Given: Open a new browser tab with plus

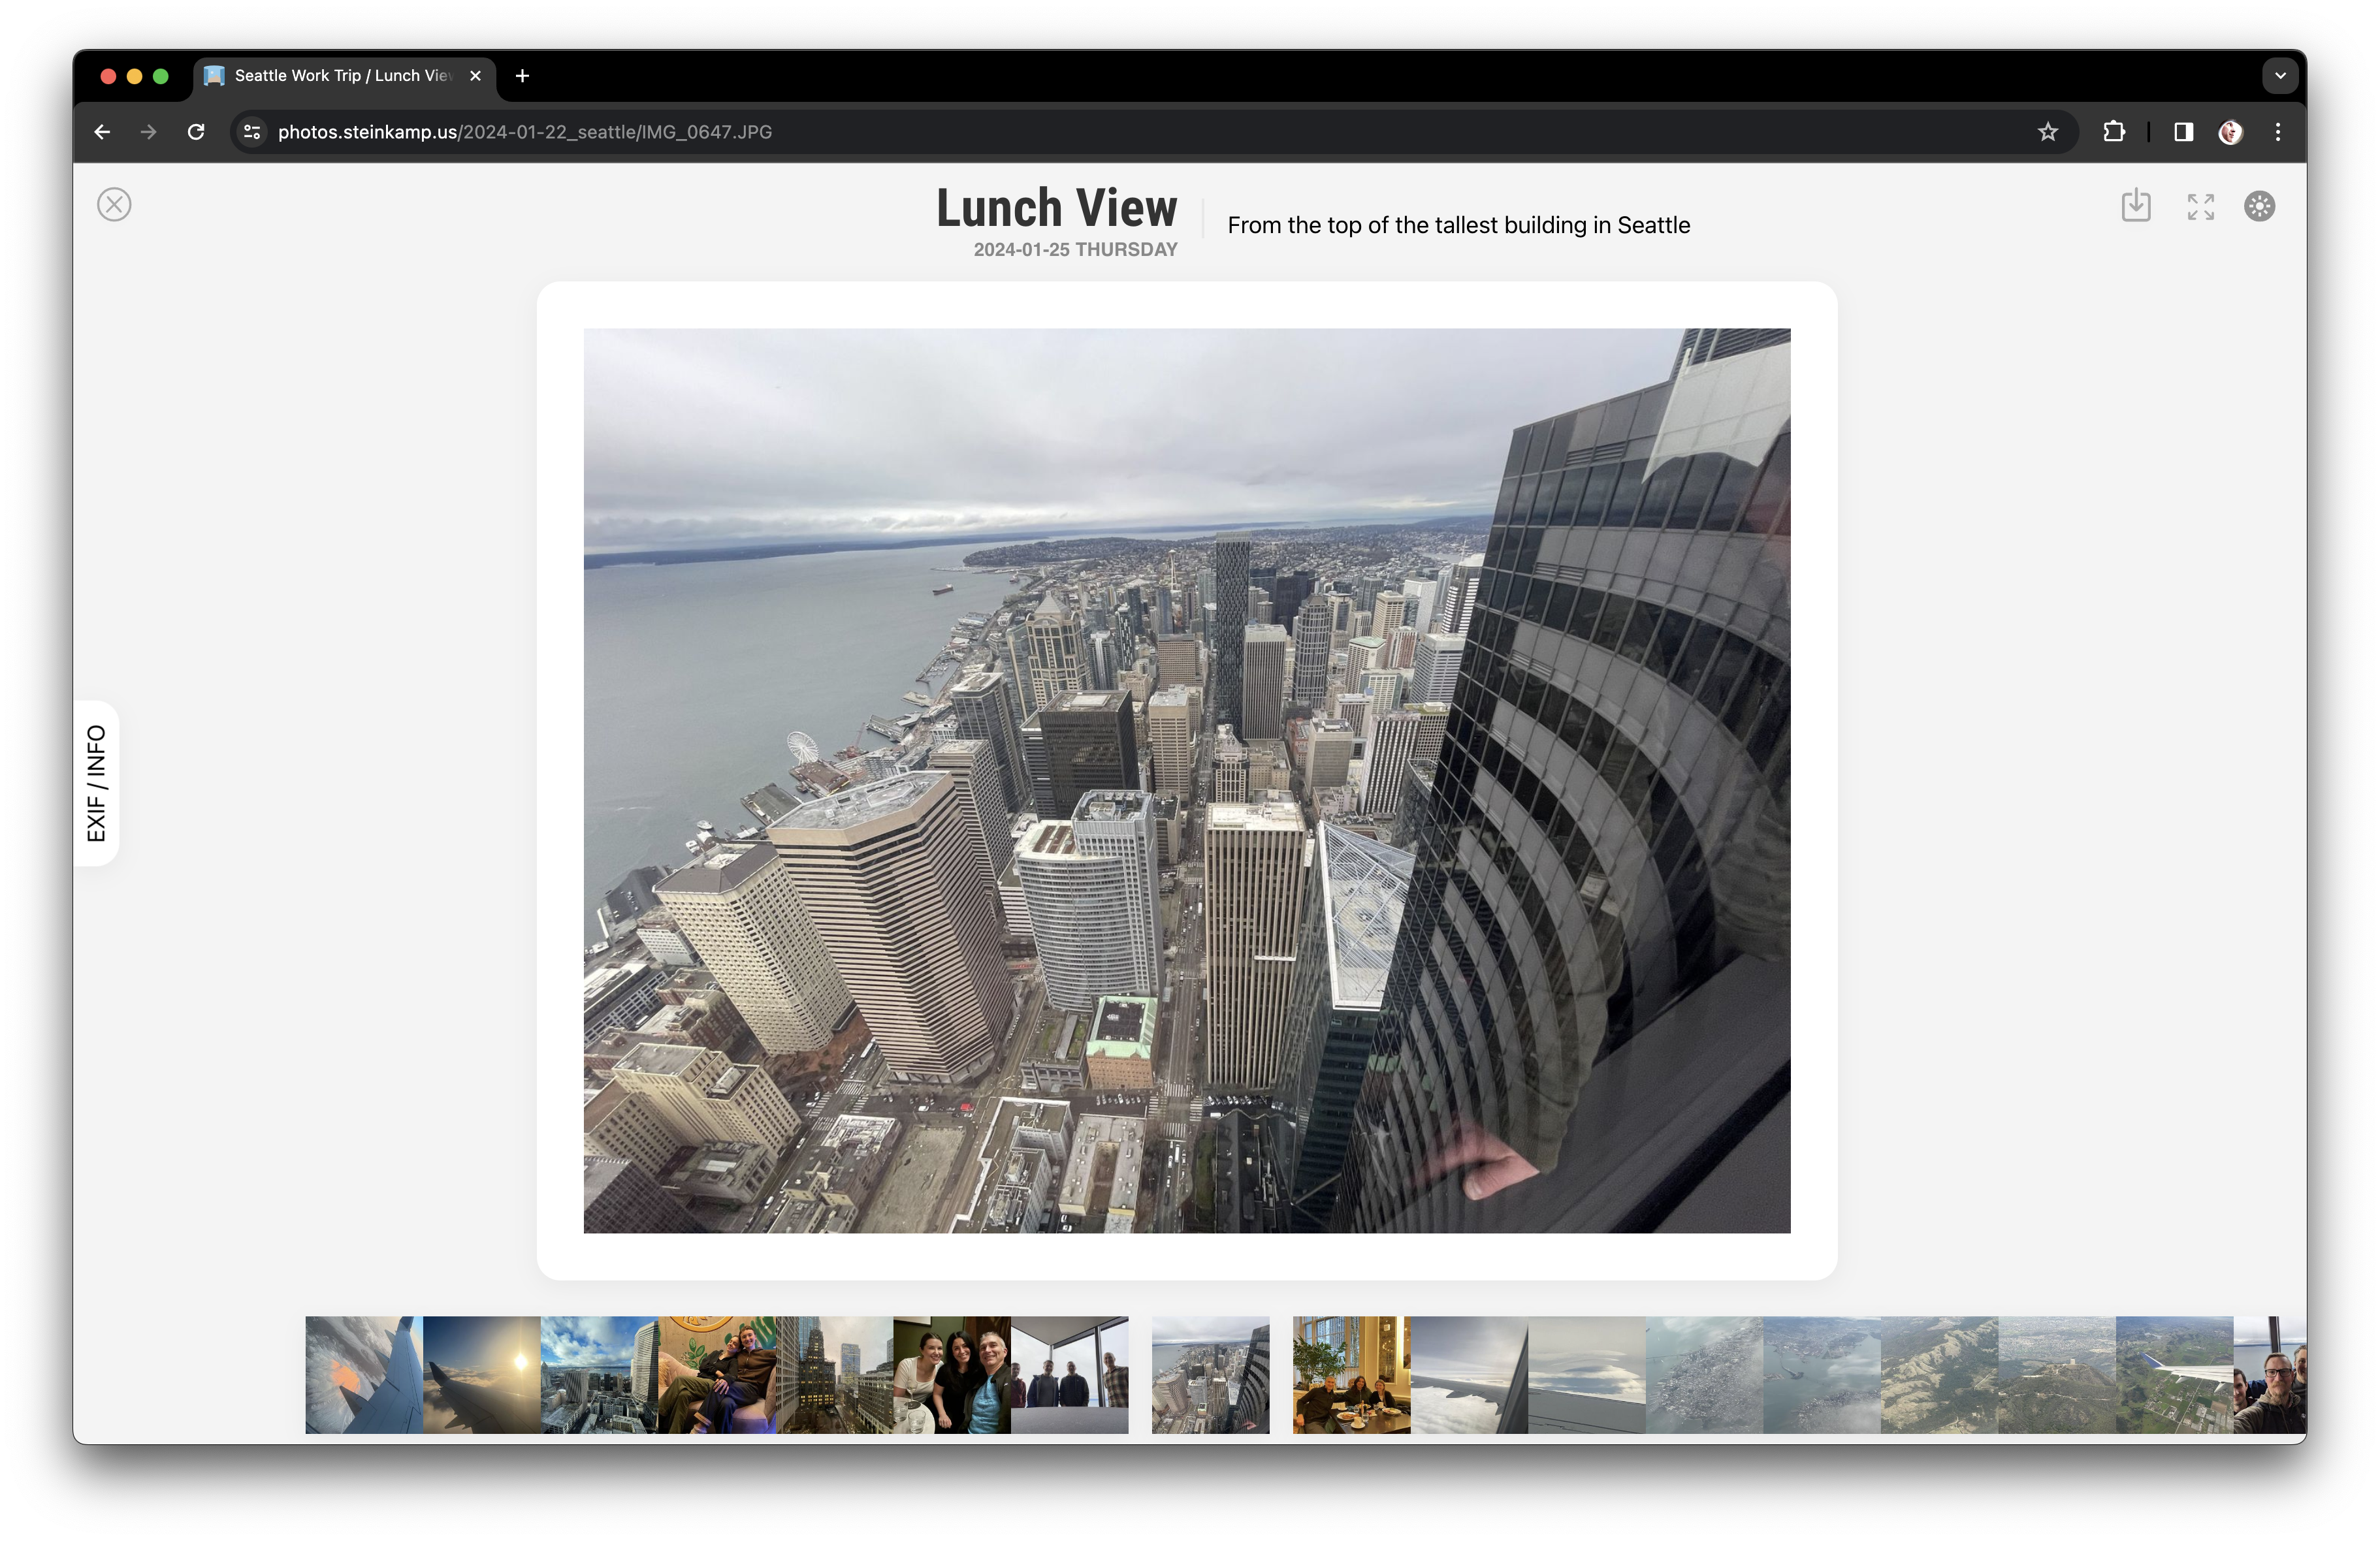Looking at the screenshot, I should (x=522, y=76).
